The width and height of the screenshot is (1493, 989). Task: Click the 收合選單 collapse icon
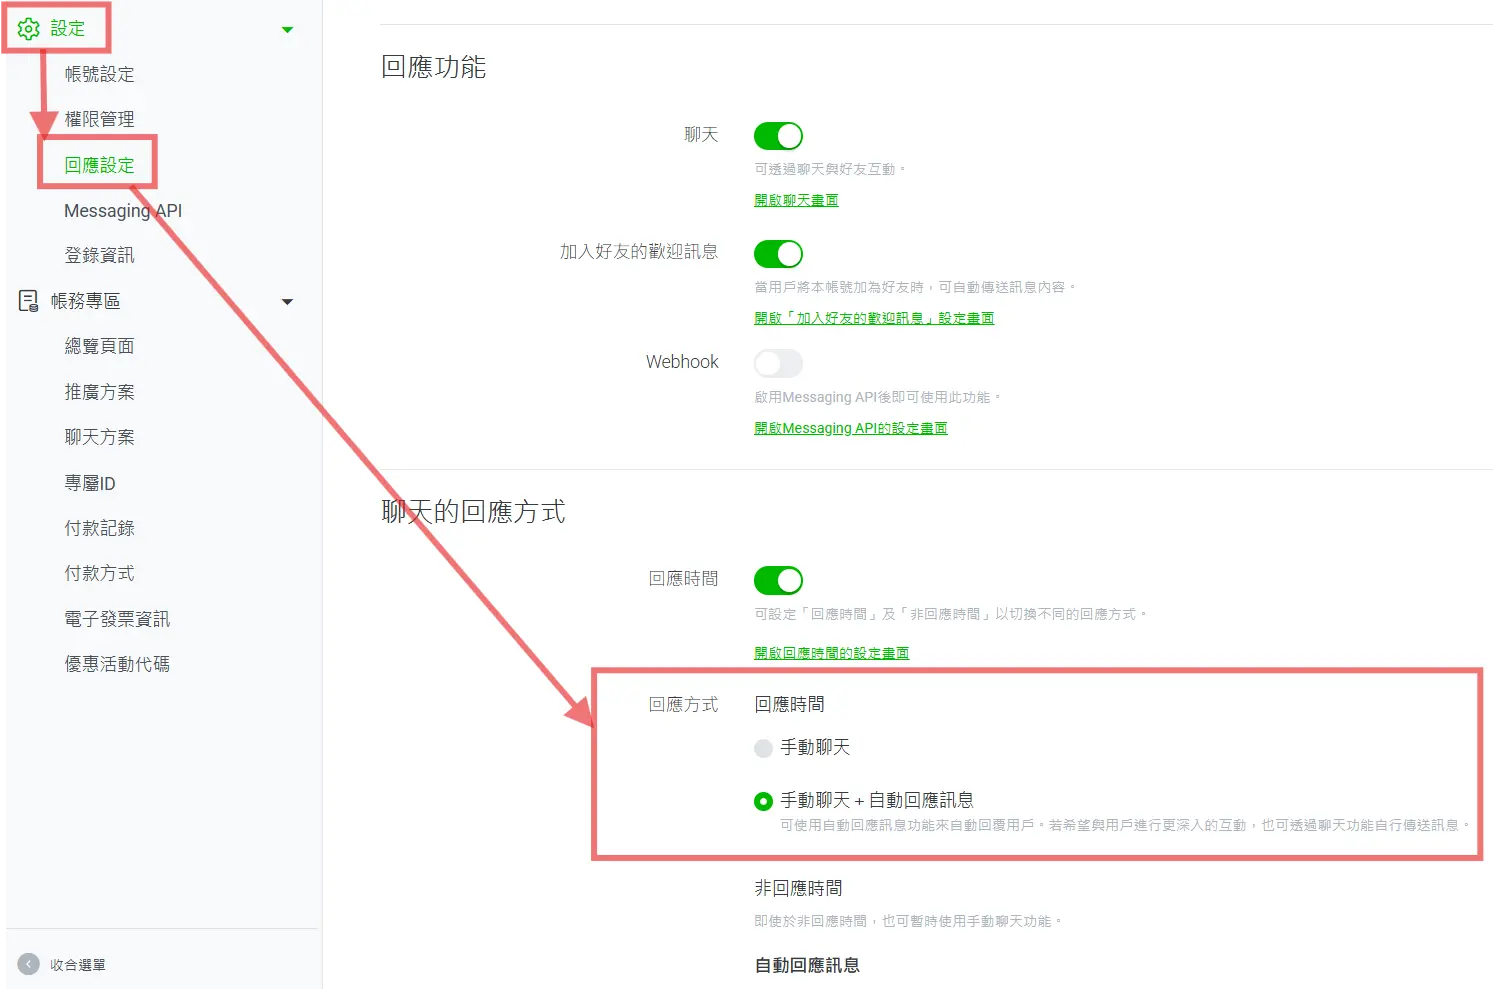(29, 964)
